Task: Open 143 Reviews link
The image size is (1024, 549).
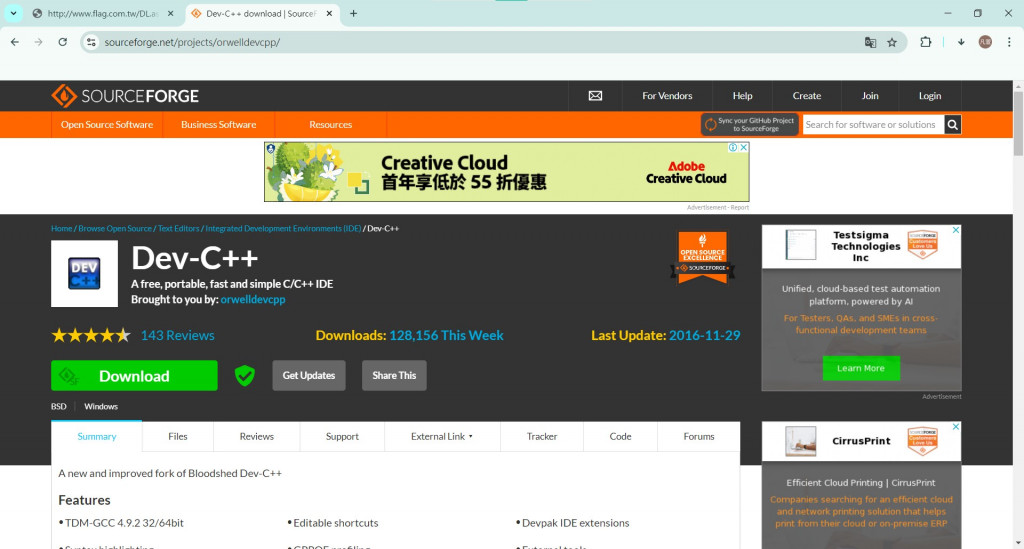Action: coord(178,336)
